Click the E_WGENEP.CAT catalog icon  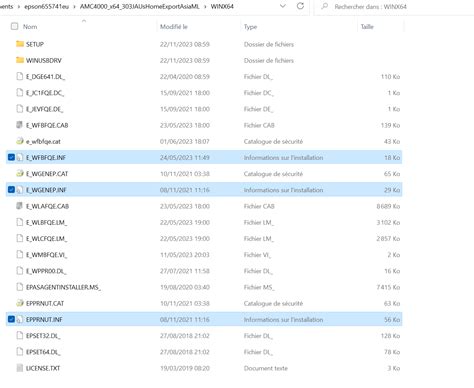point(20,173)
